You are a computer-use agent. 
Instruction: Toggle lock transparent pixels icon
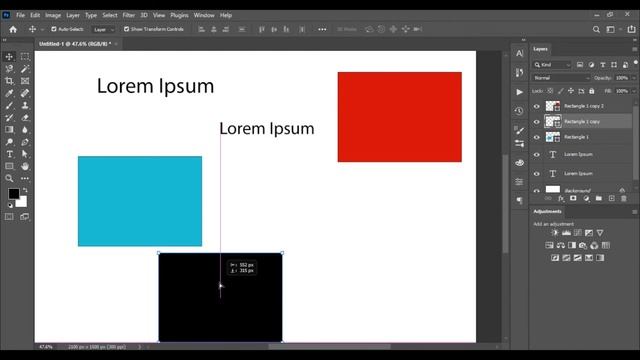click(x=550, y=91)
